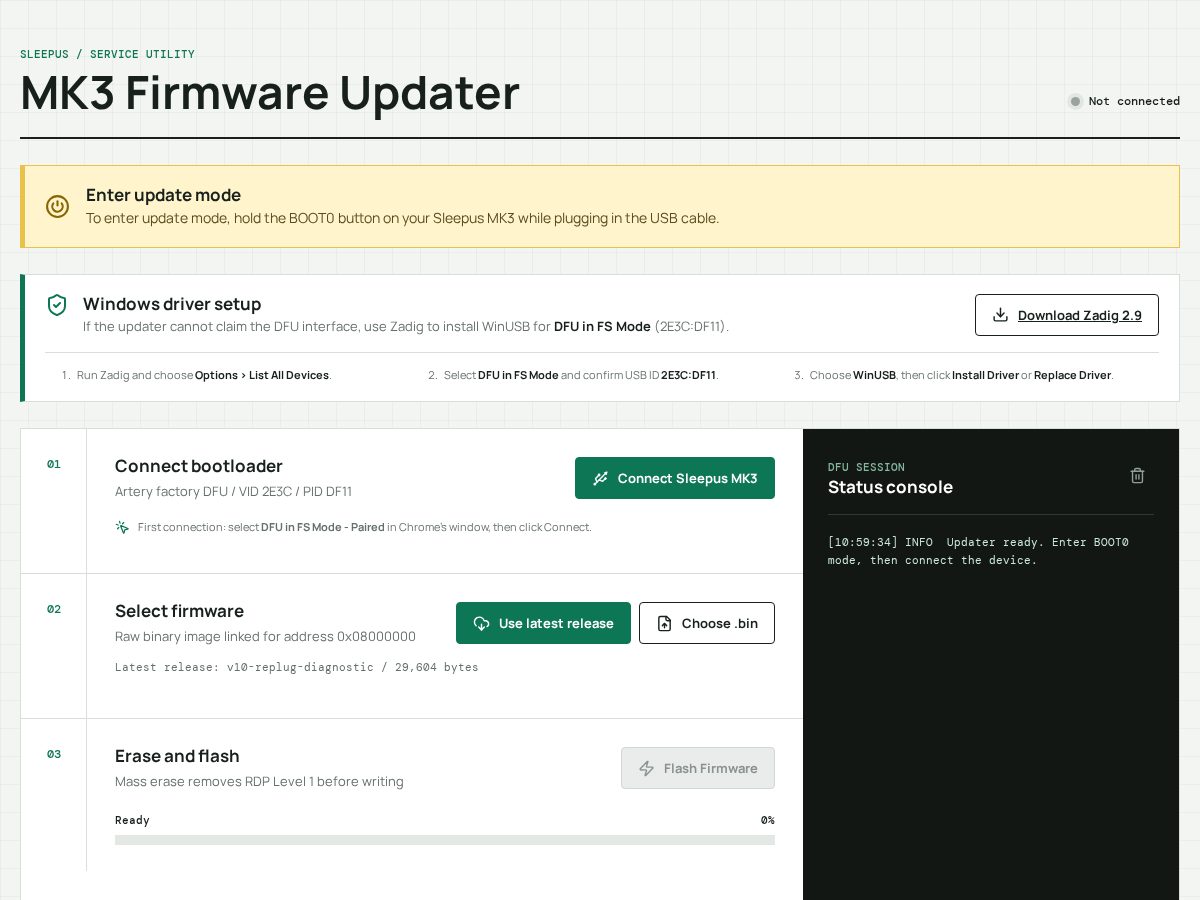Choose a .bin firmware file
The width and height of the screenshot is (1200, 900).
707,623
